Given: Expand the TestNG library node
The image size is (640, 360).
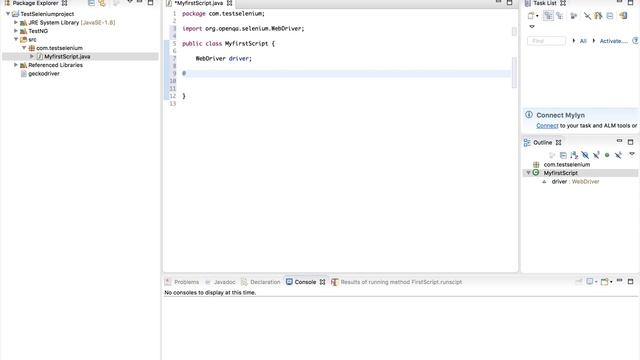Looking at the screenshot, I should pos(16,31).
